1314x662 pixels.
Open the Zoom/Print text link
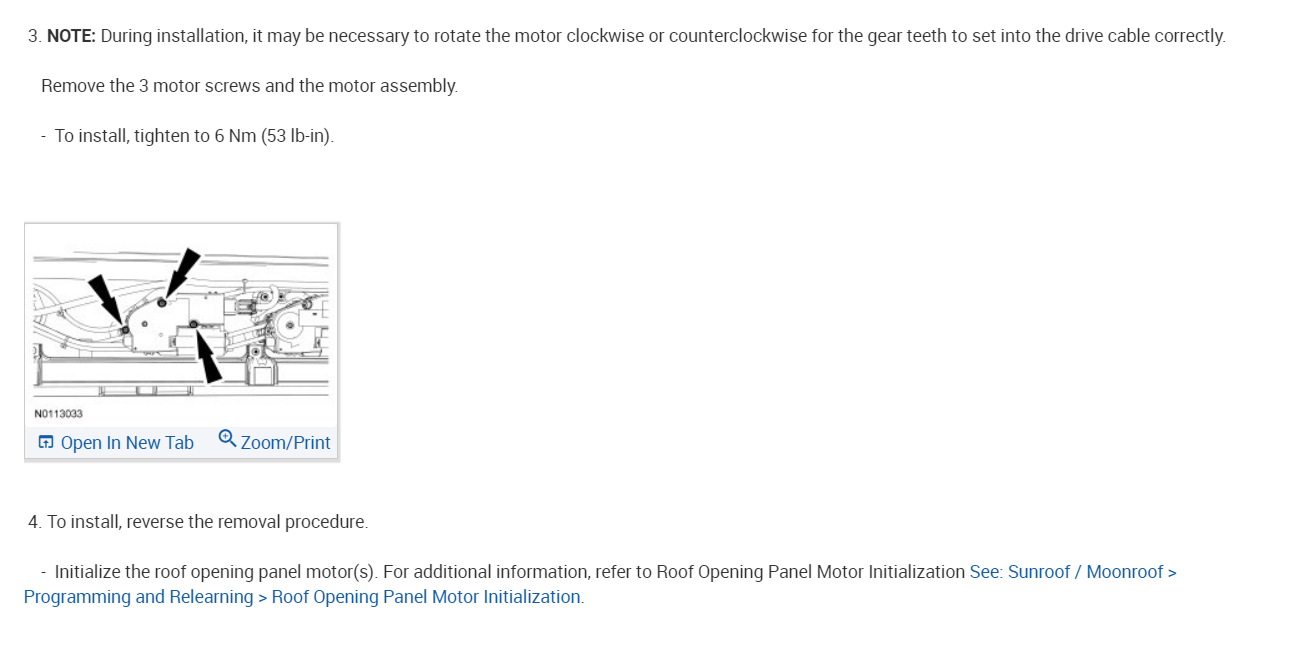[285, 443]
